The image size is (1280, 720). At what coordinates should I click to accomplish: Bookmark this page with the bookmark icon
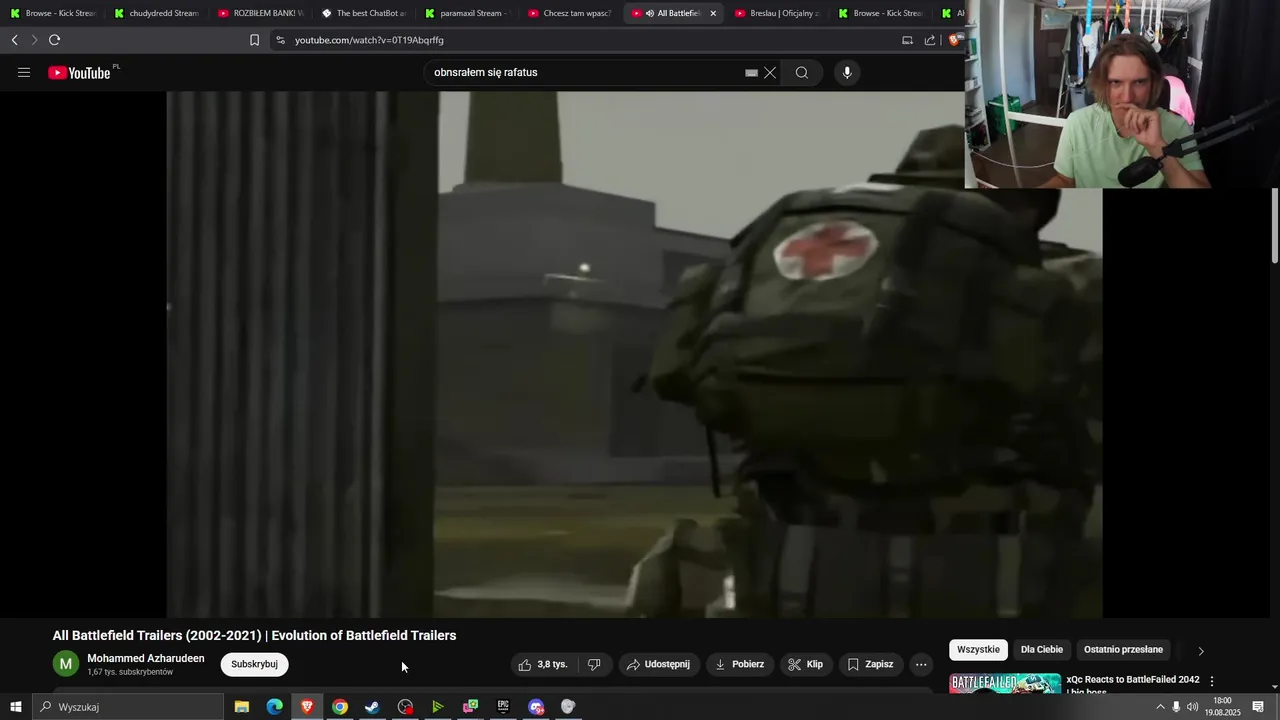(254, 40)
